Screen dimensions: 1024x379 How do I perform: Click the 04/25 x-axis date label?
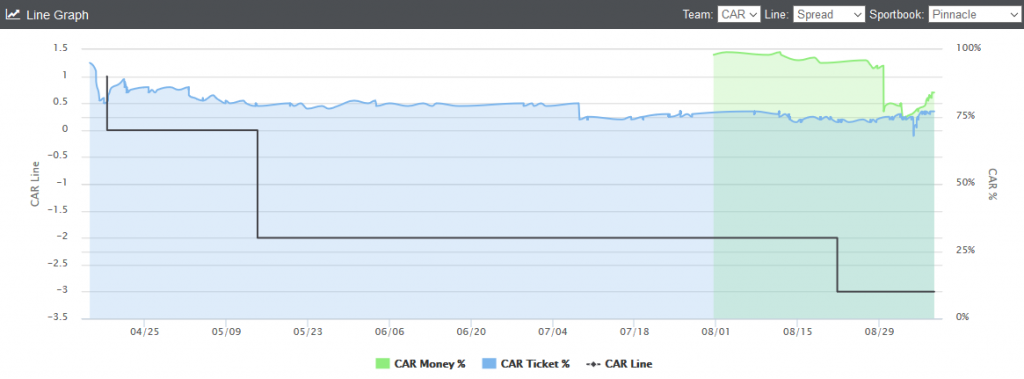pos(144,331)
